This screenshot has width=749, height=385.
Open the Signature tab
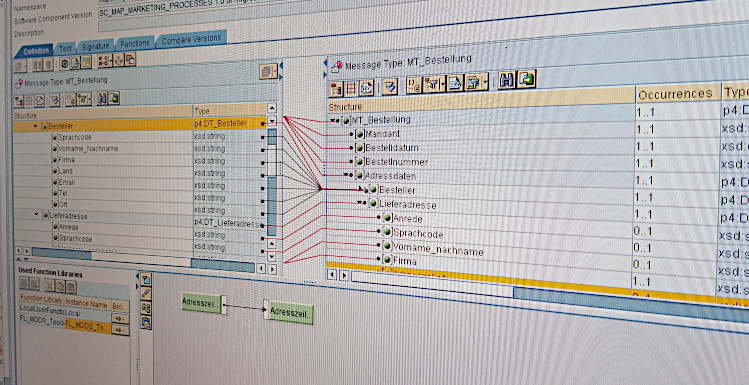click(95, 46)
